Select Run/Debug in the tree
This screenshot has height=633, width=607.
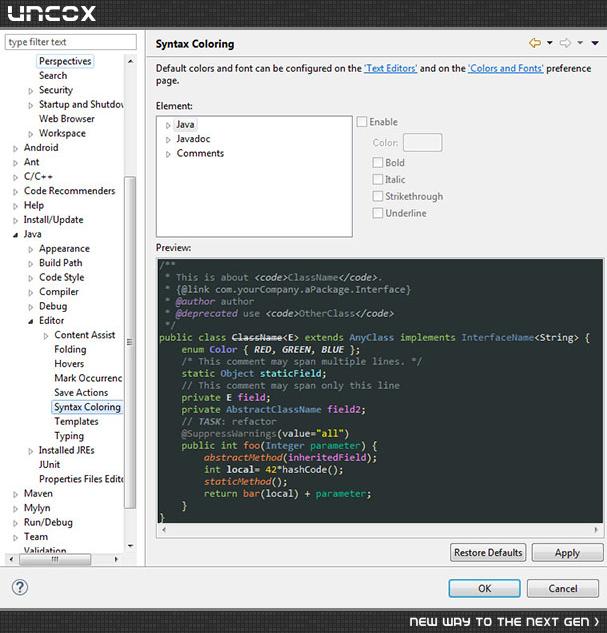pyautogui.click(x=48, y=522)
